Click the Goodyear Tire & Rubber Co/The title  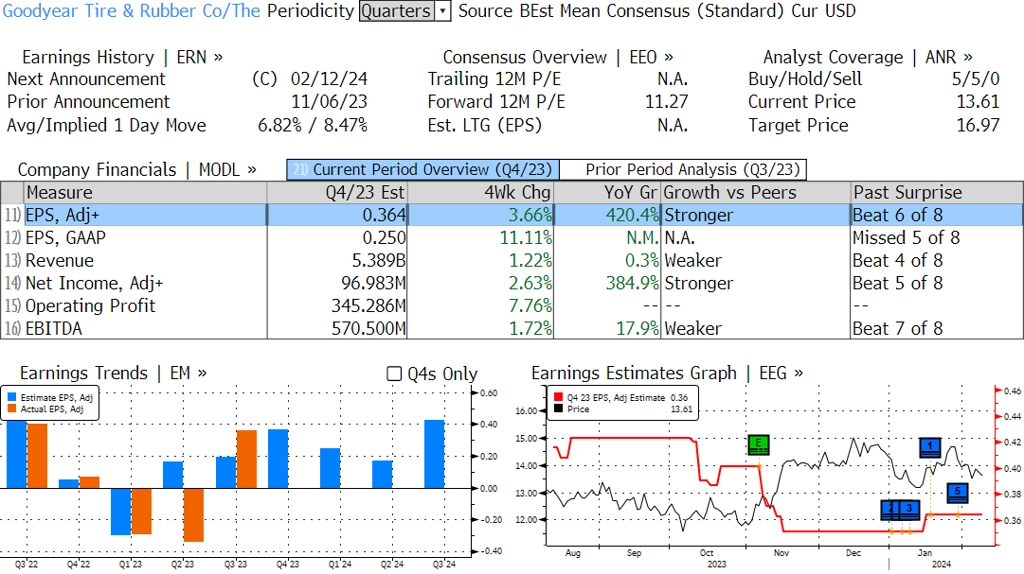131,11
